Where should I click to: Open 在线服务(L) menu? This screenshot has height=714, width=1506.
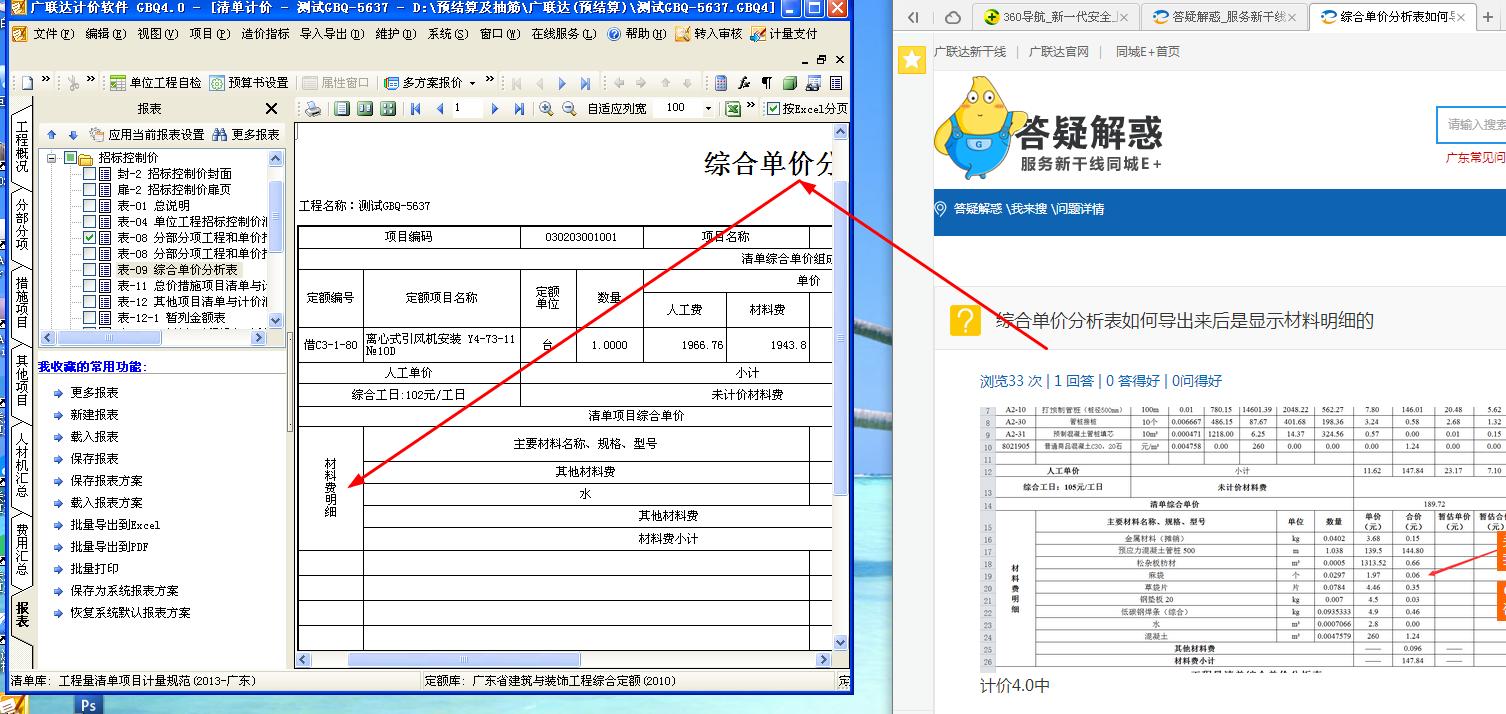[x=563, y=33]
